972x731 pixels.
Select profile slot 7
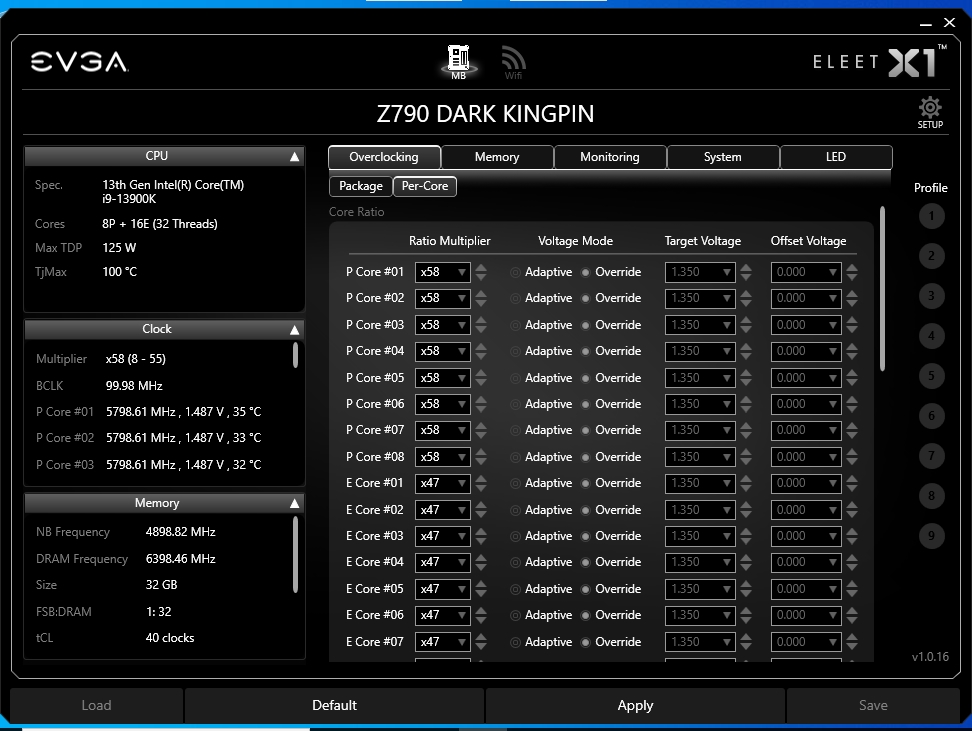pyautogui.click(x=931, y=456)
